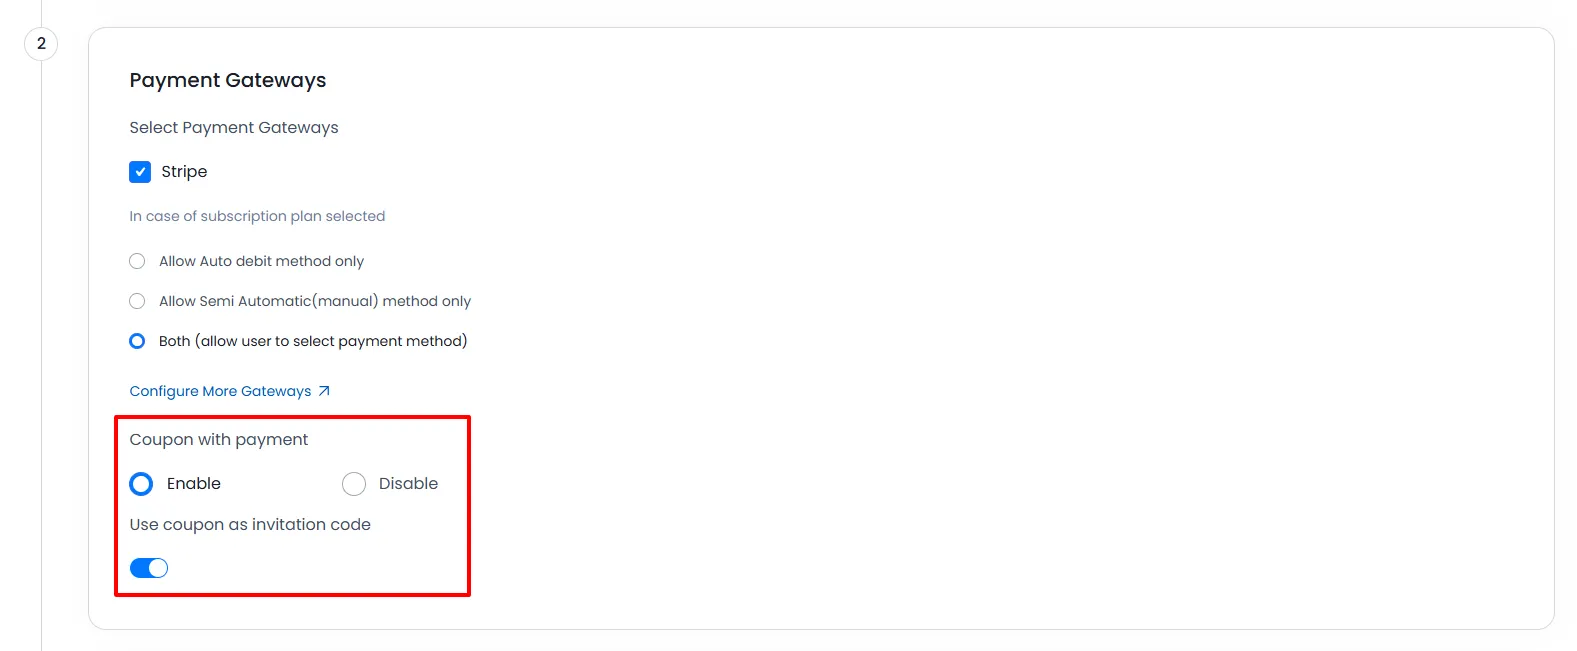Image resolution: width=1577 pixels, height=651 pixels.
Task: Click the Stripe label text
Action: click(x=184, y=172)
